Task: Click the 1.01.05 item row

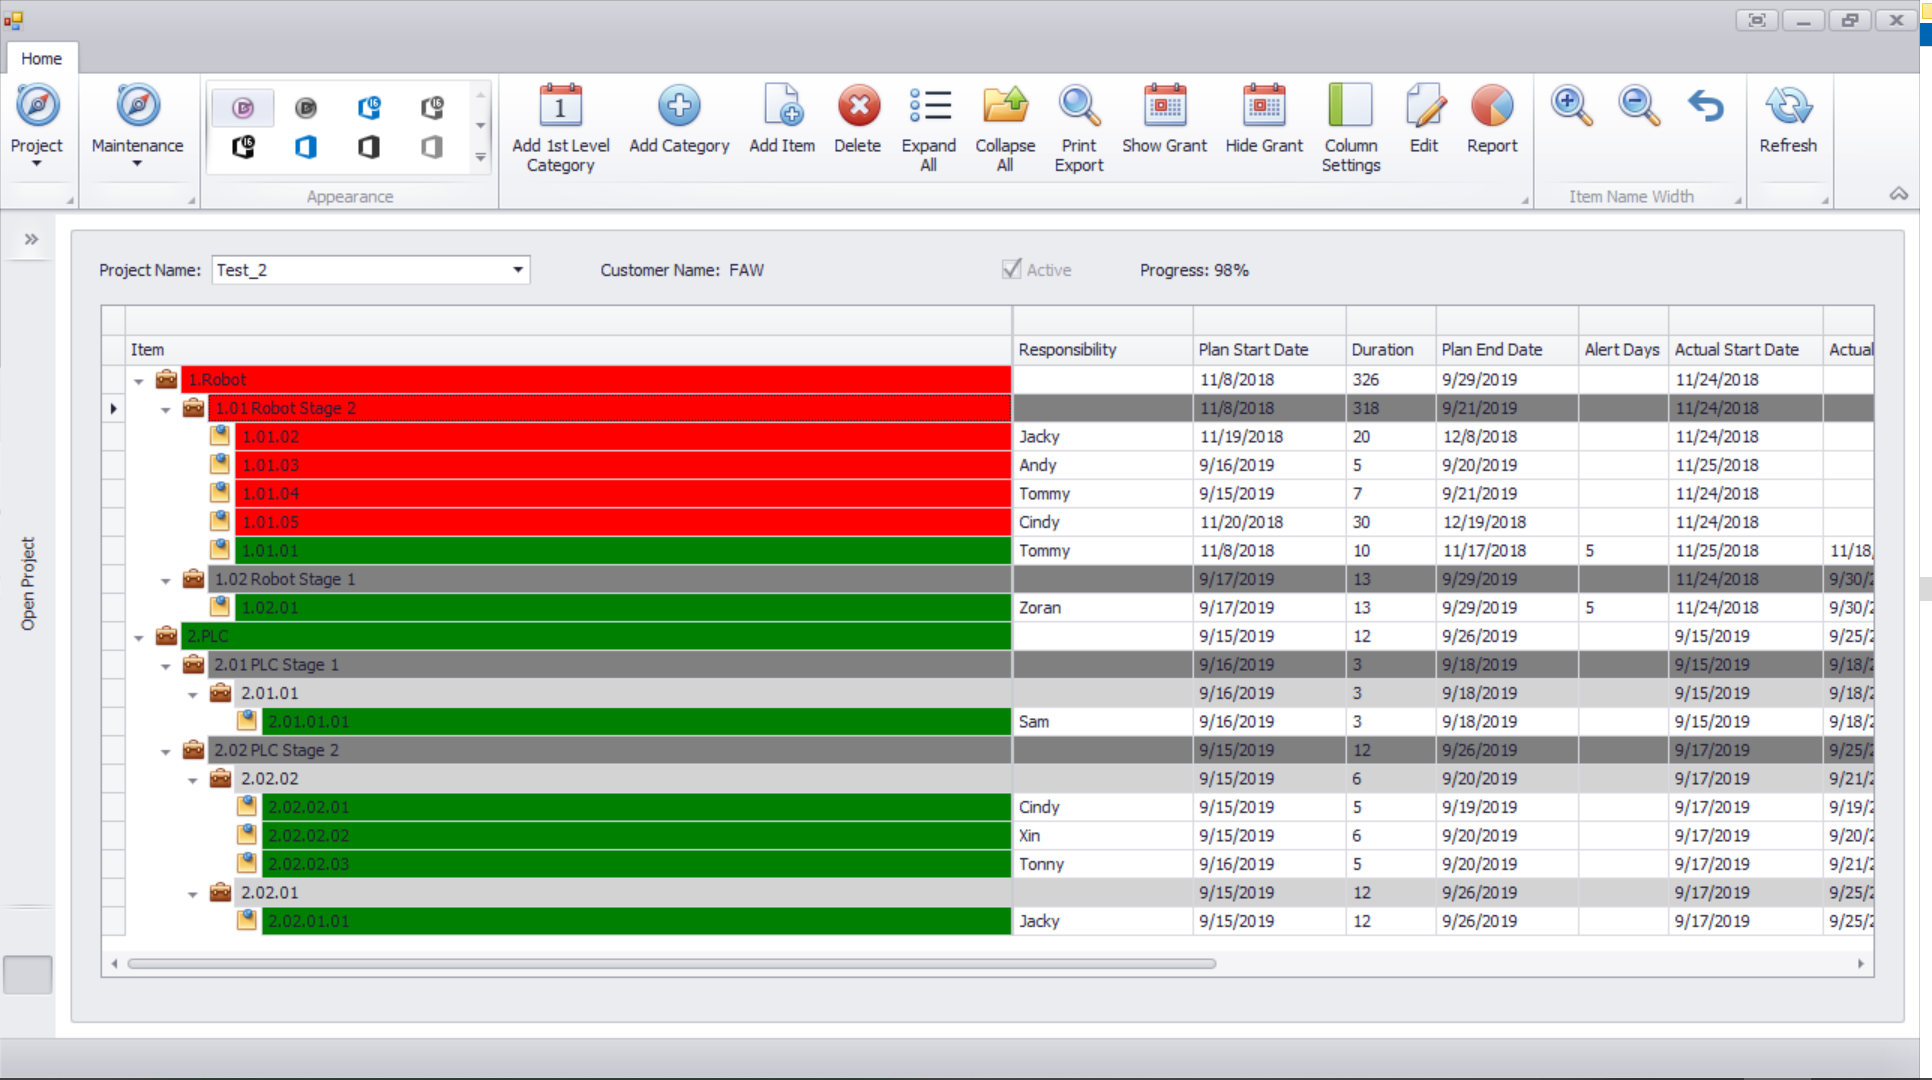Action: pos(622,522)
